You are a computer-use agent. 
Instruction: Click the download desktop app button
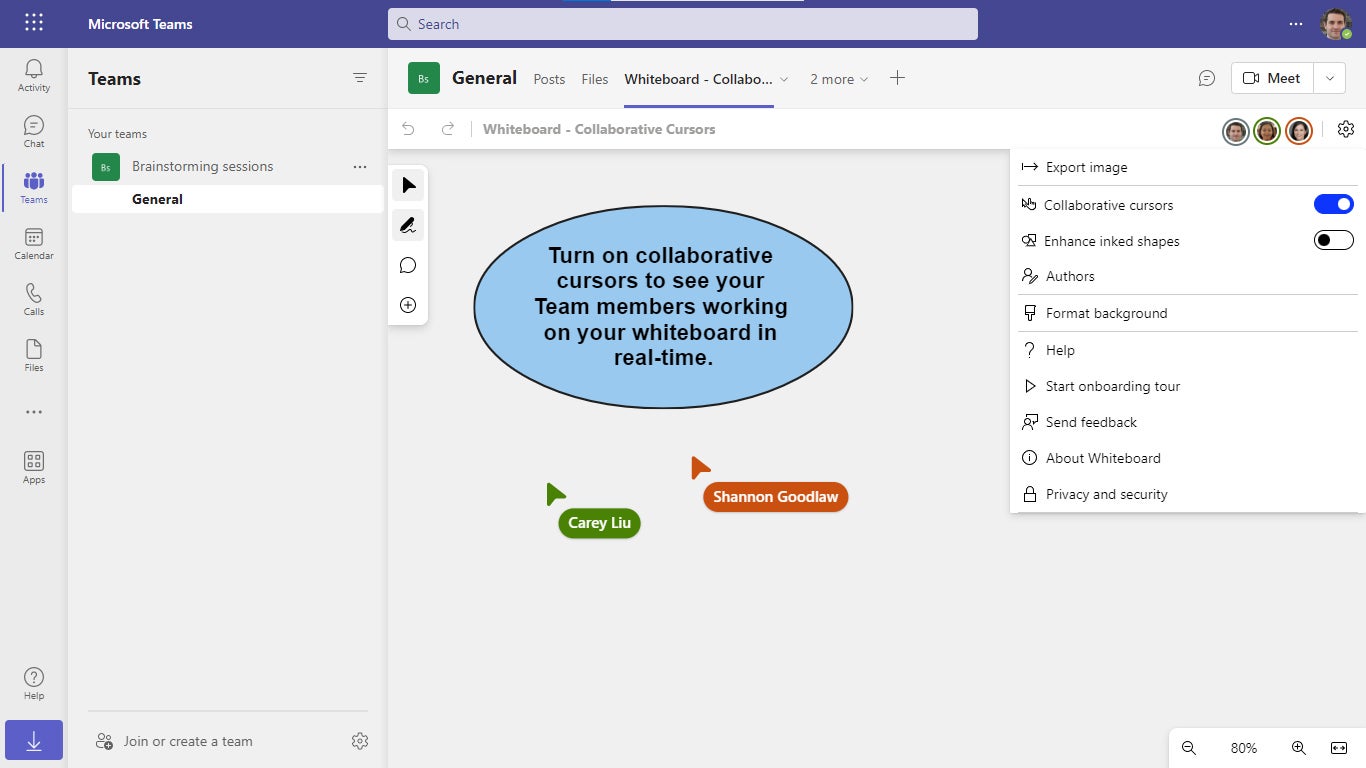[x=34, y=740]
